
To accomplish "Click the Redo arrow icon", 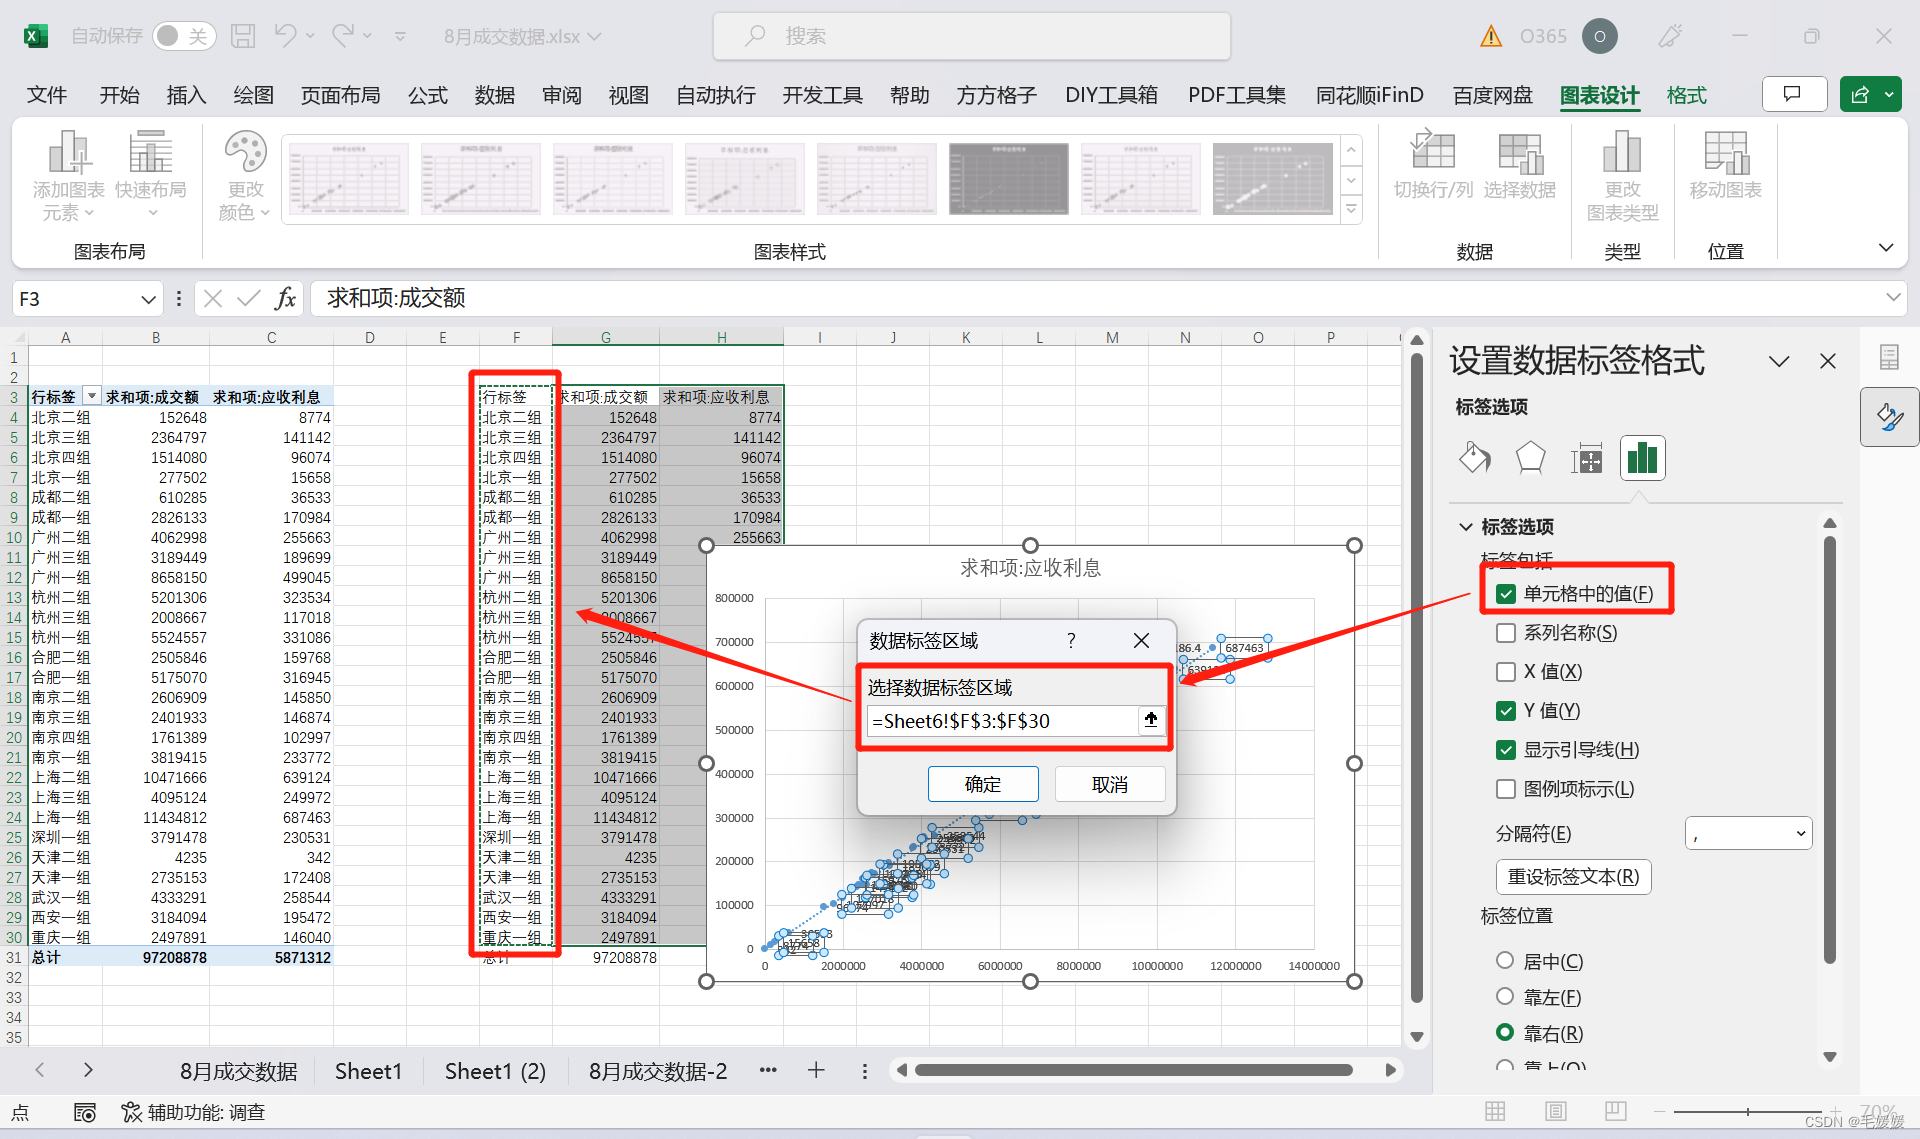I will tap(343, 36).
